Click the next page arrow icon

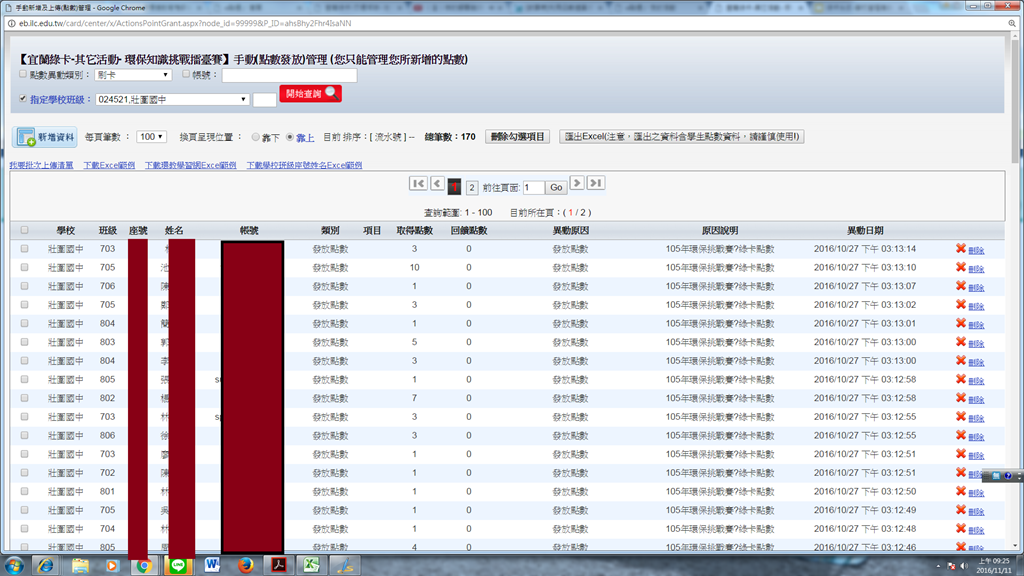(577, 183)
